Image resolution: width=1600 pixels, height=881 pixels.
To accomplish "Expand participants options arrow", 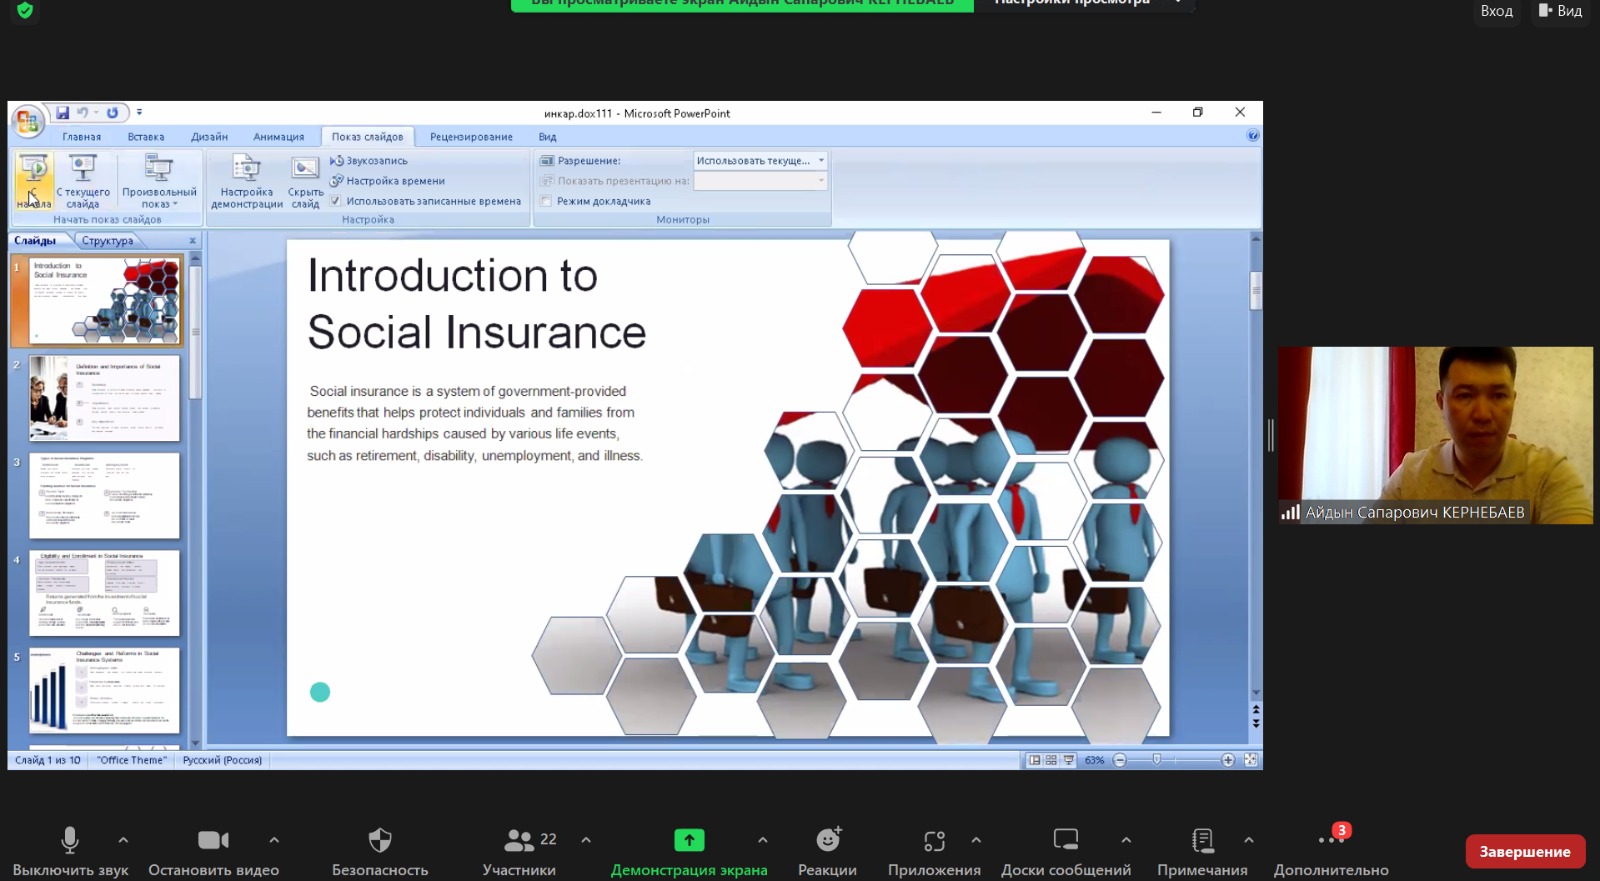I will coord(586,840).
